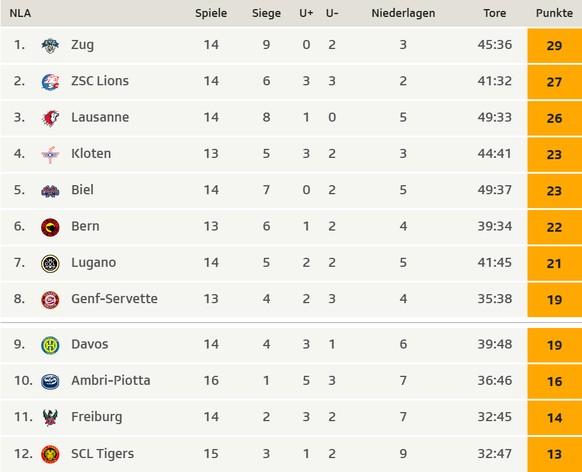Select the Punkte column header
Image resolution: width=582 pixels, height=472 pixels.
(554, 13)
